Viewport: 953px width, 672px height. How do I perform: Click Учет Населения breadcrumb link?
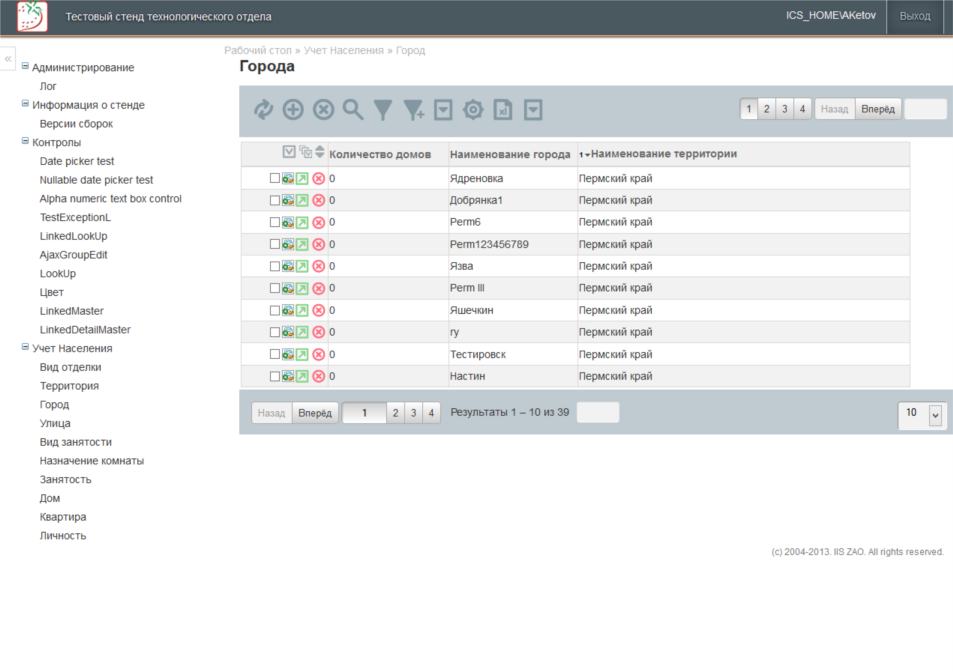343,50
